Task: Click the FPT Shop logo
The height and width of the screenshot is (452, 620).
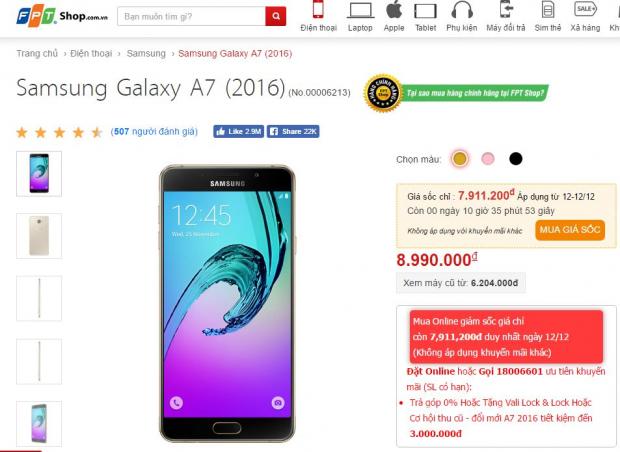Action: click(62, 16)
